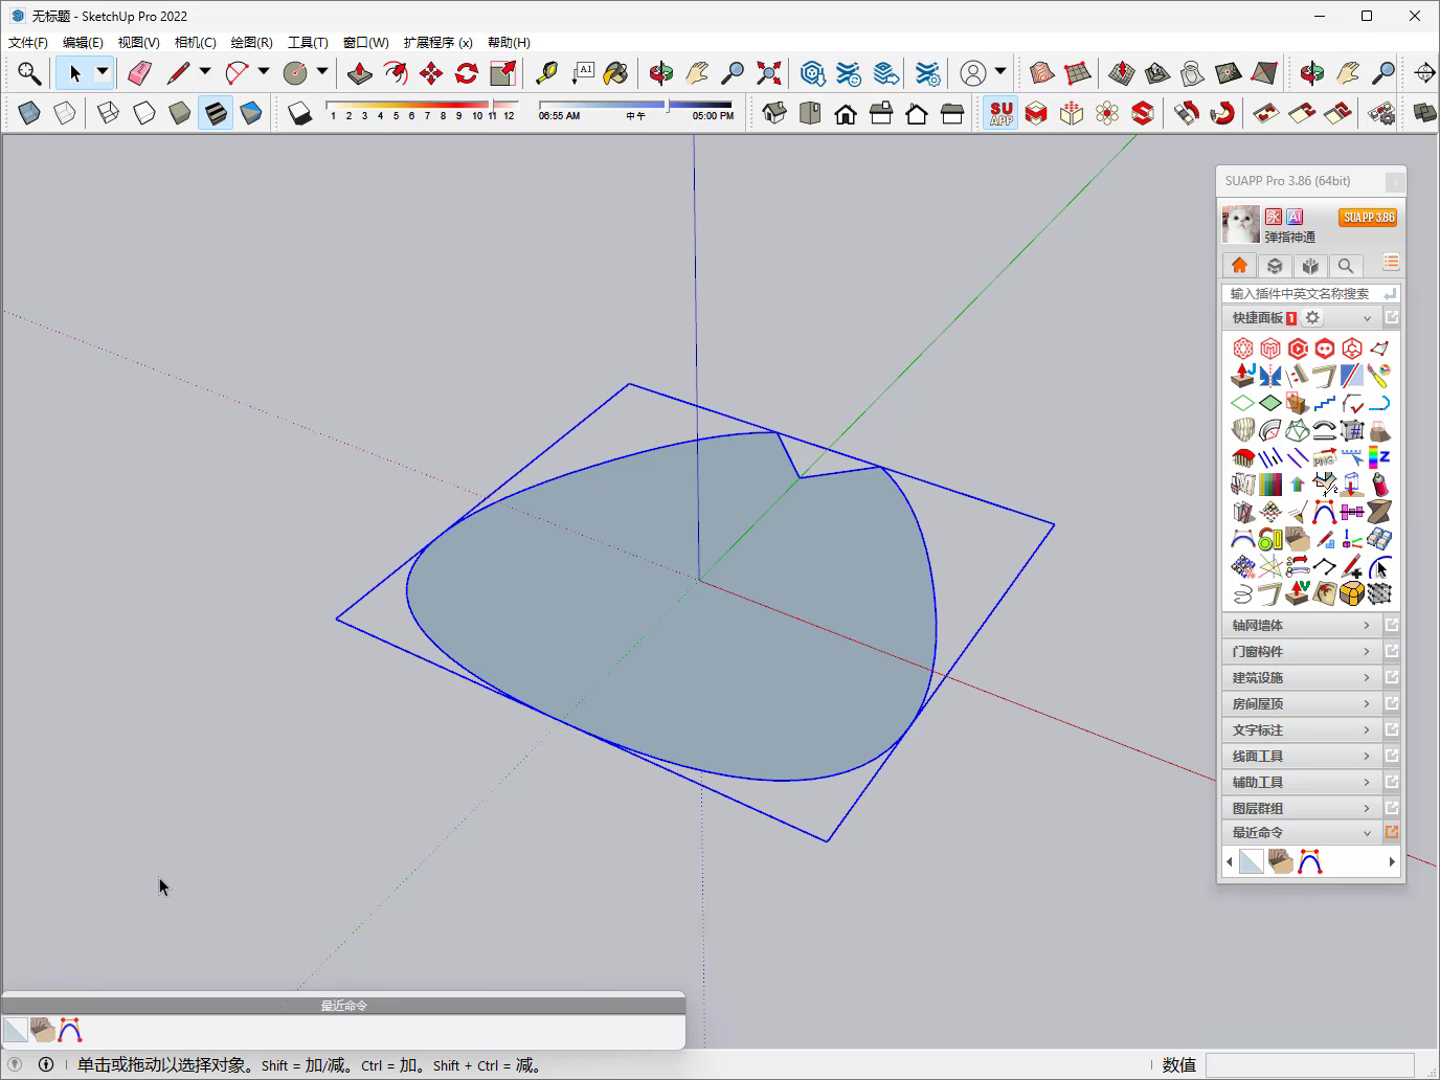Click the user avatar cat thumbnail
Screen dimensions: 1440x1080
pos(1241,224)
